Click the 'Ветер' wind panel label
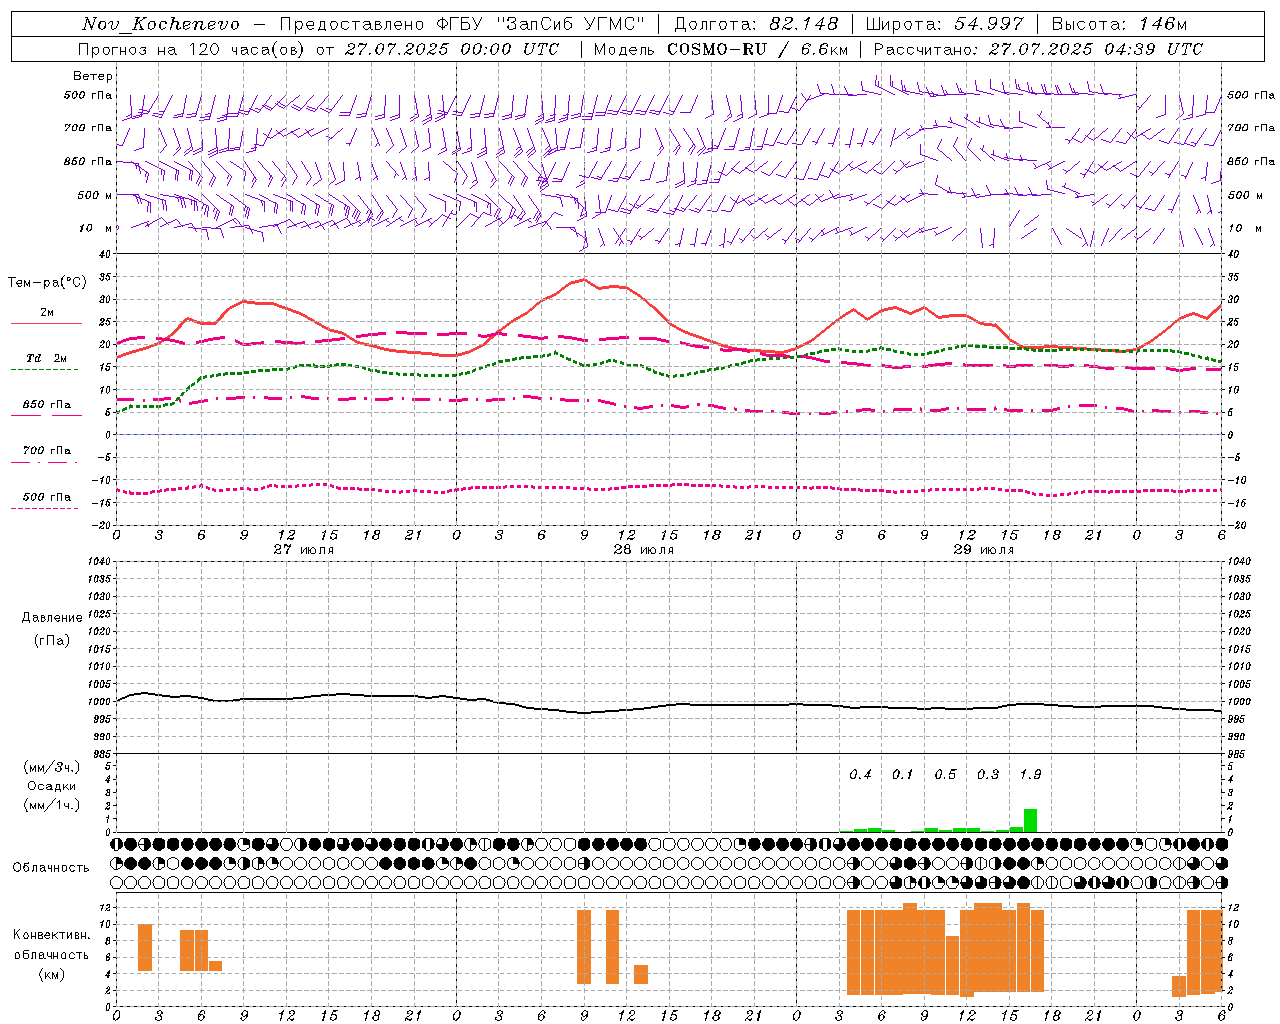Screen dimensions: 1280x1024 coord(93,76)
